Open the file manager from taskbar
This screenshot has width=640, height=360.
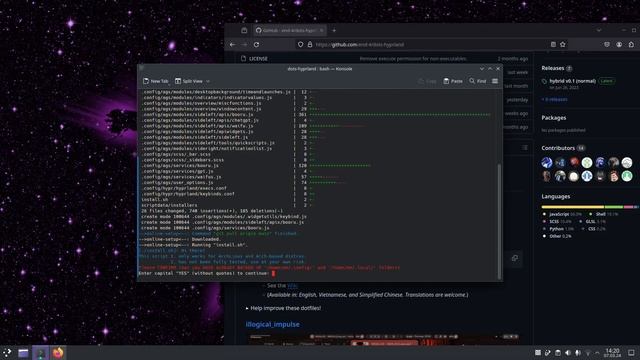[x=23, y=352]
